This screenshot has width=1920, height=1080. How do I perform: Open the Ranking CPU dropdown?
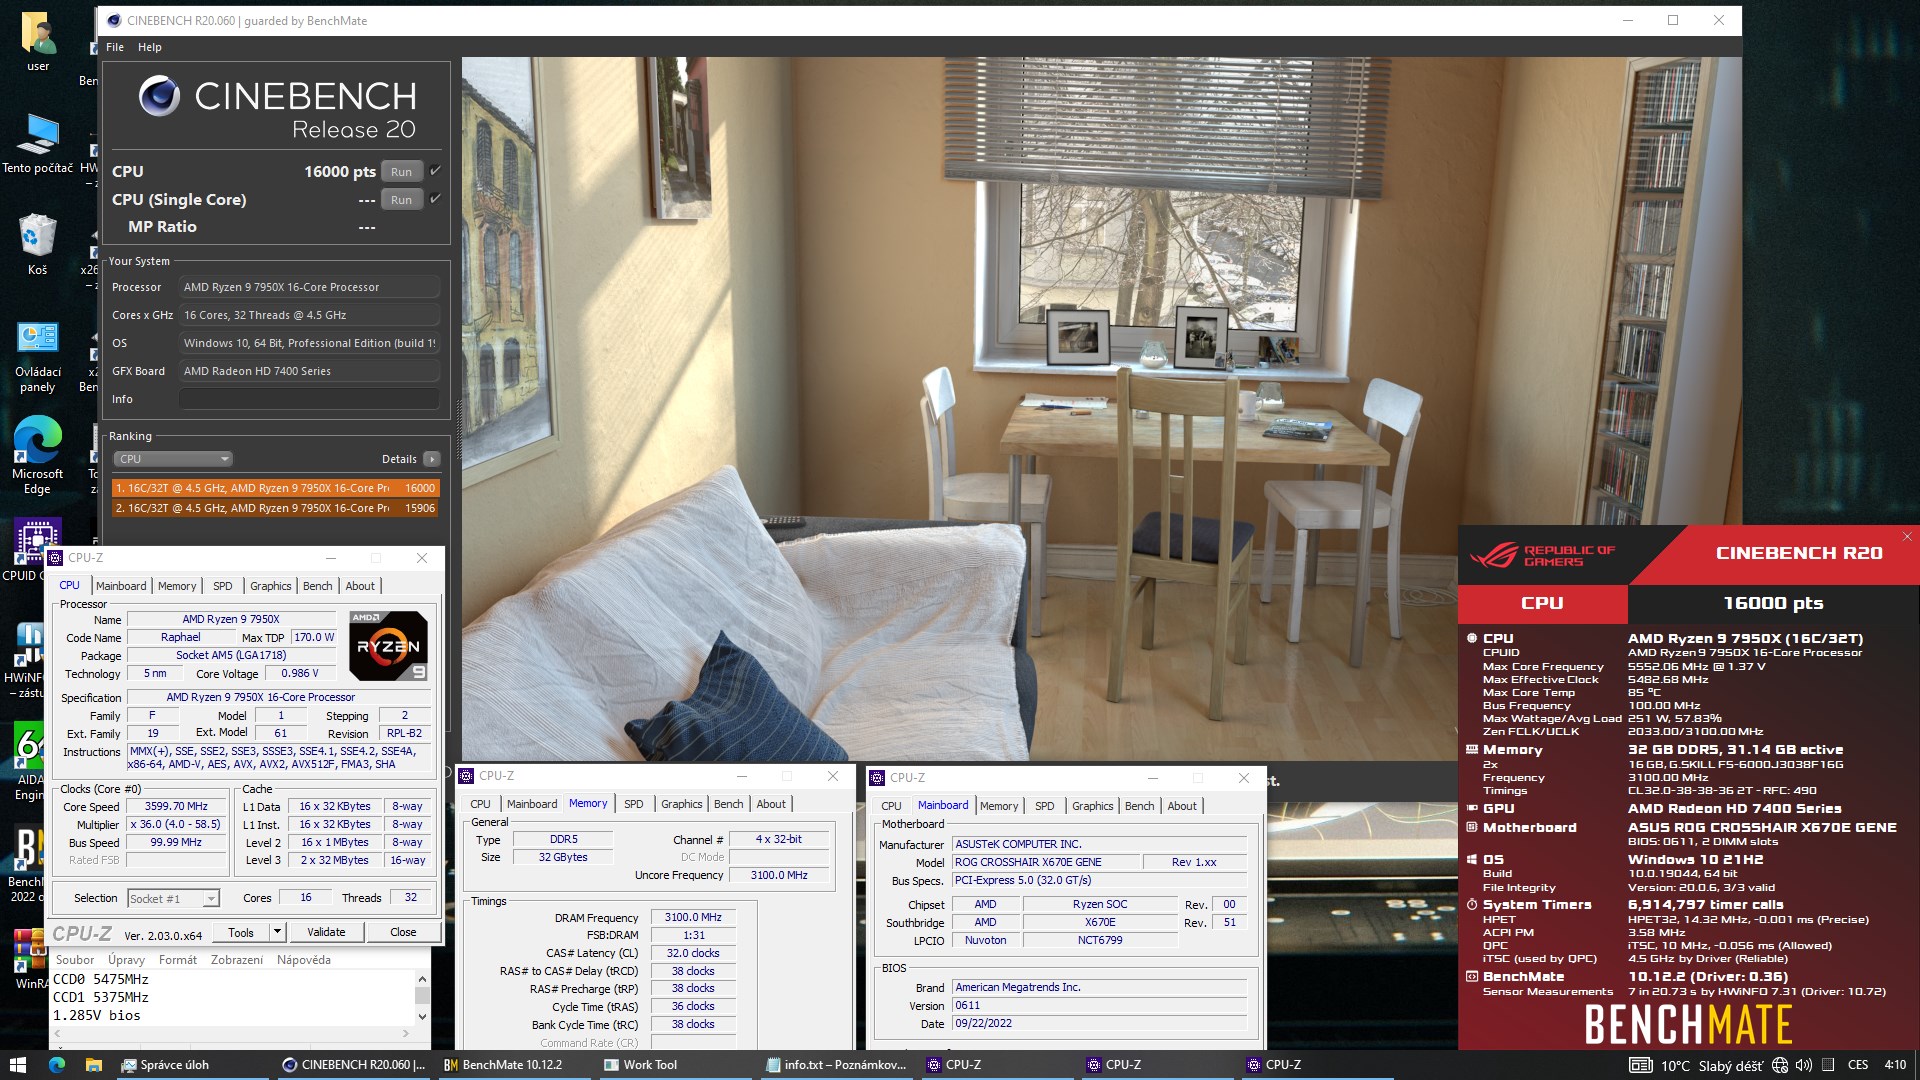pyautogui.click(x=172, y=459)
